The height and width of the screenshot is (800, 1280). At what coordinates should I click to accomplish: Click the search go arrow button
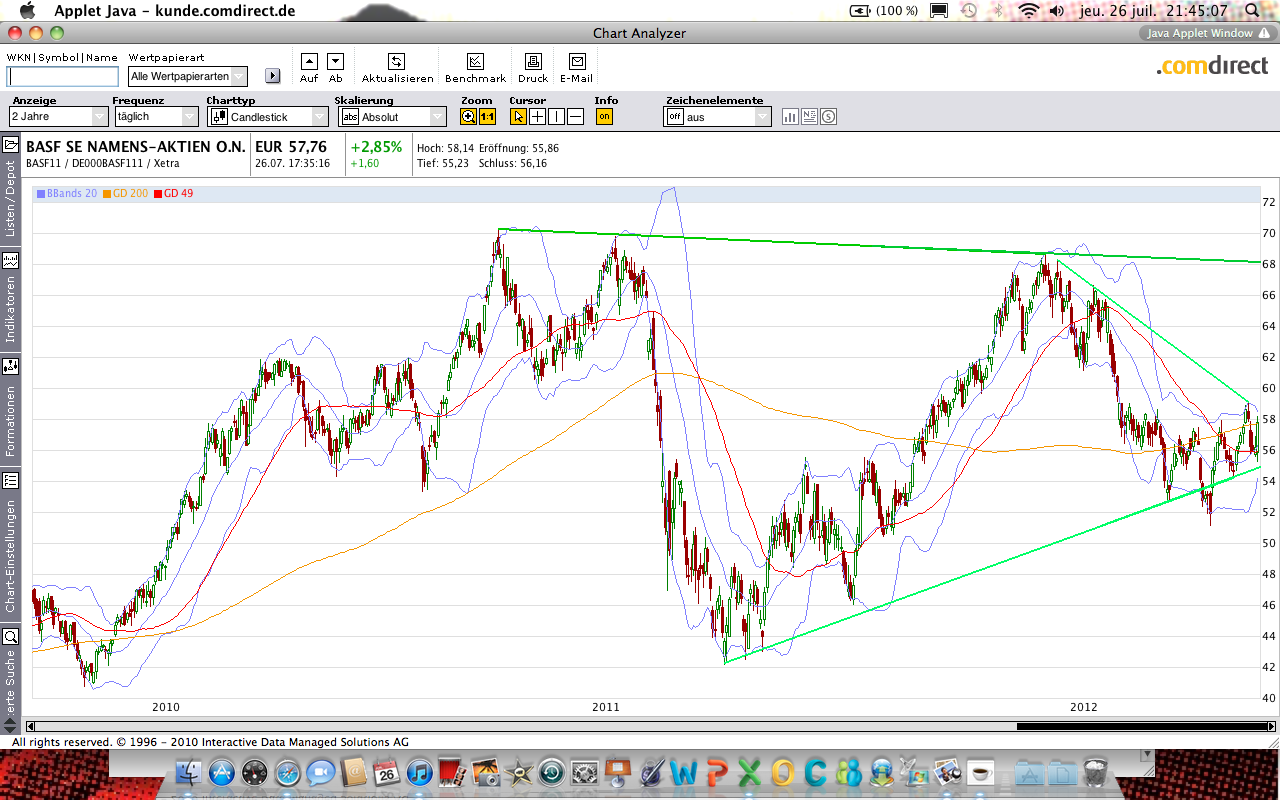(x=272, y=76)
